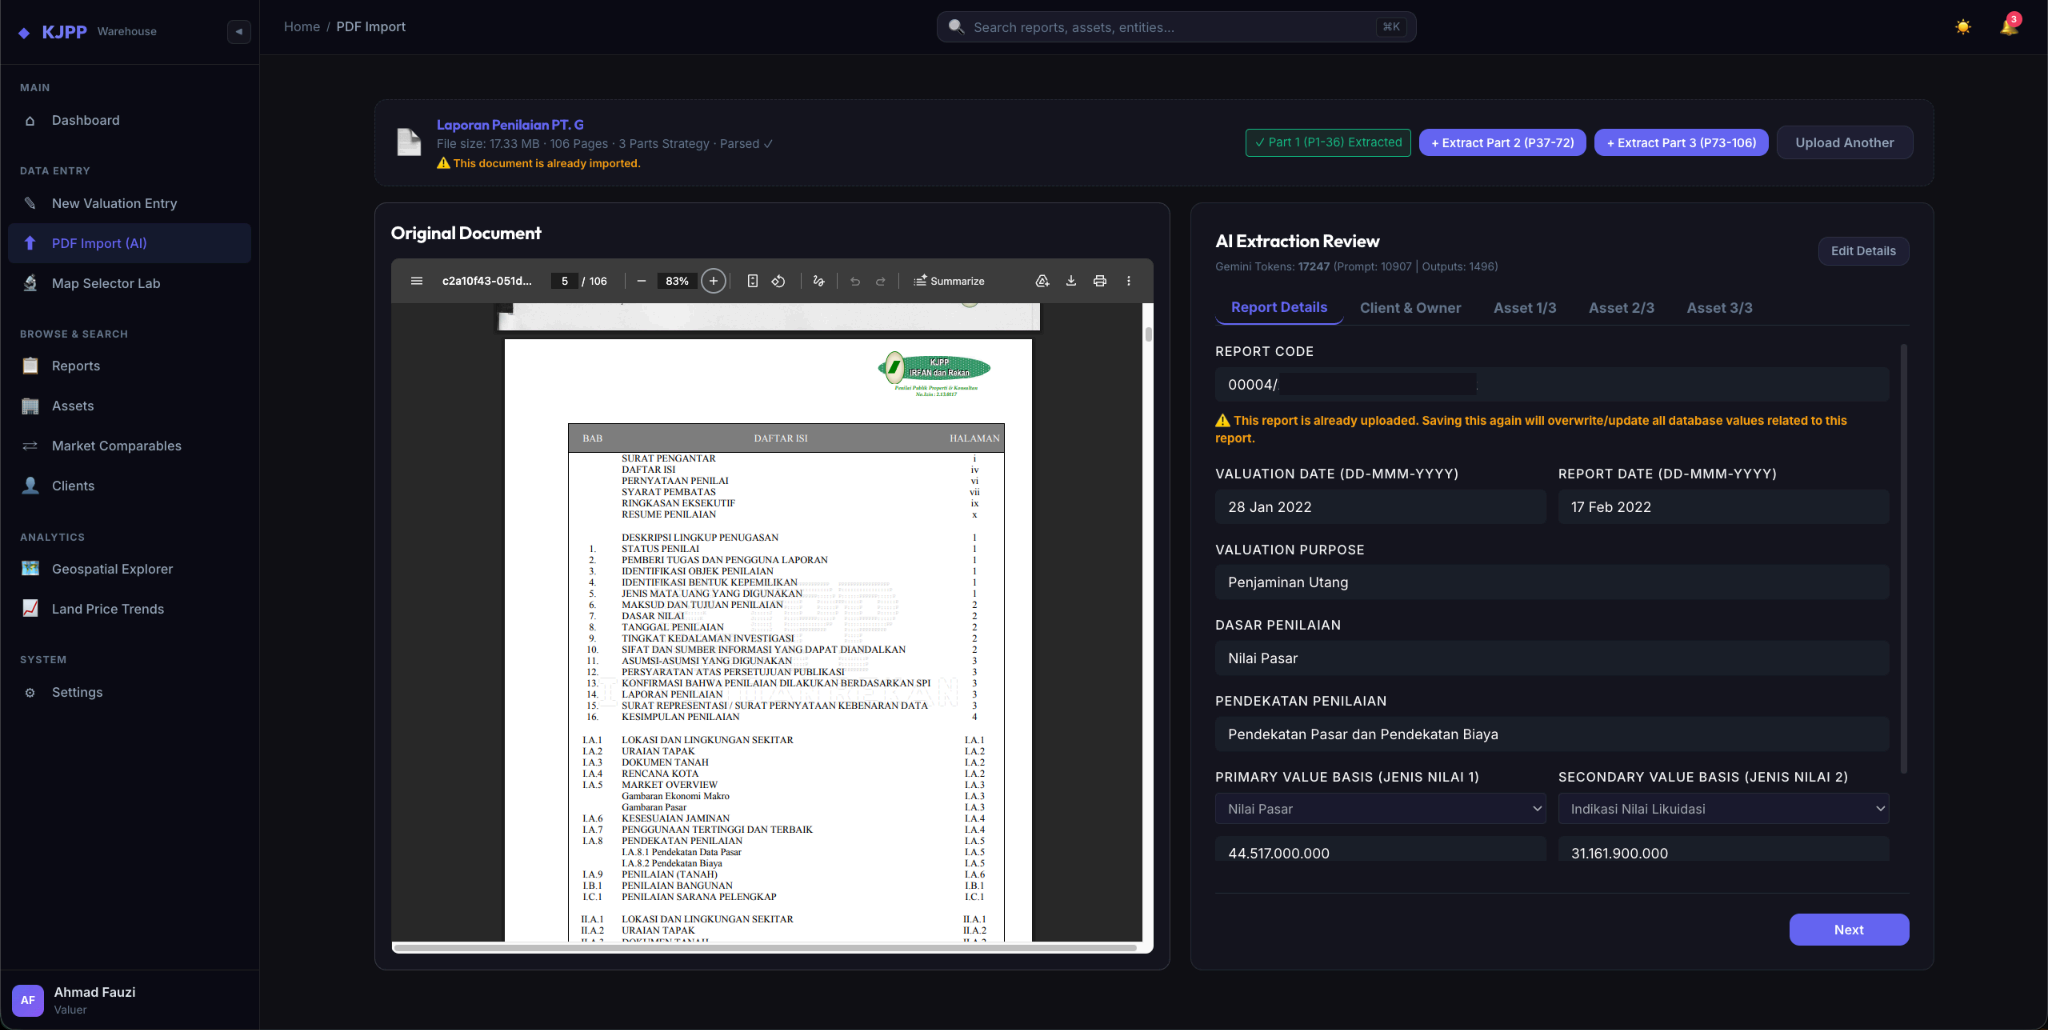Go to Assets in the sidebar
The width and height of the screenshot is (2048, 1030).
[x=130, y=406]
